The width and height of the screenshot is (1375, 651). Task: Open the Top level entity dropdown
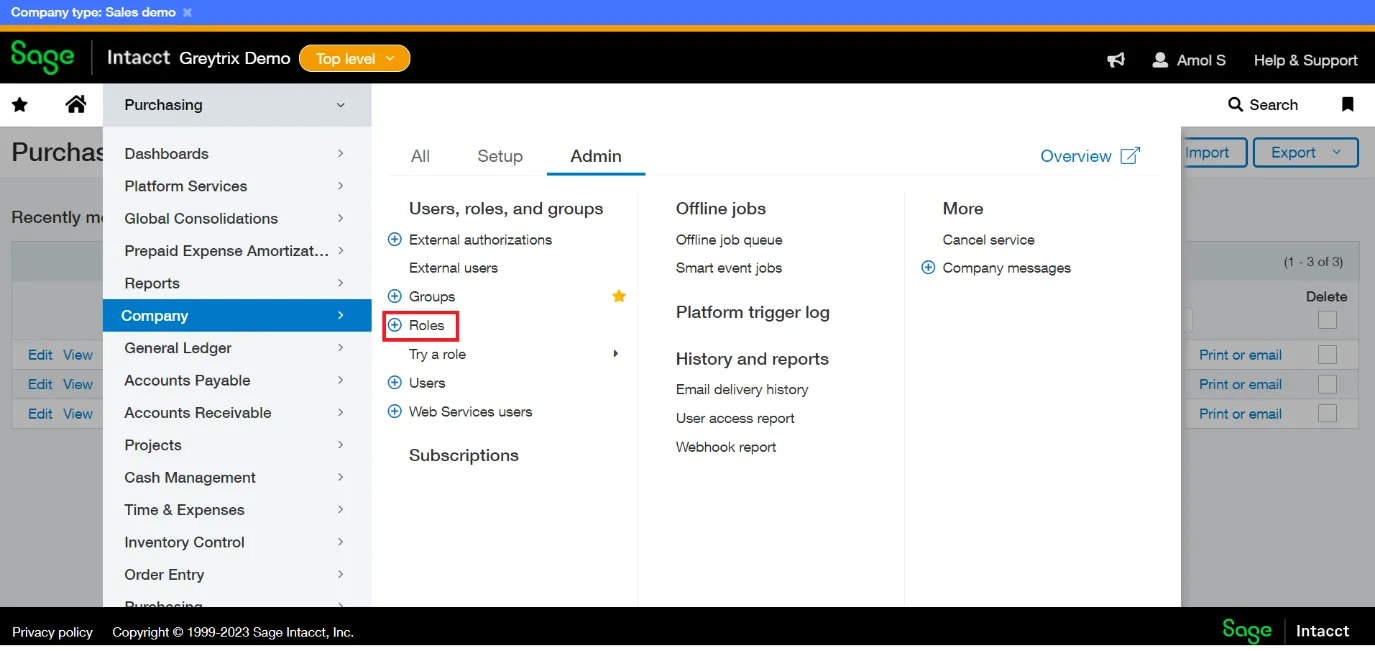tap(355, 59)
